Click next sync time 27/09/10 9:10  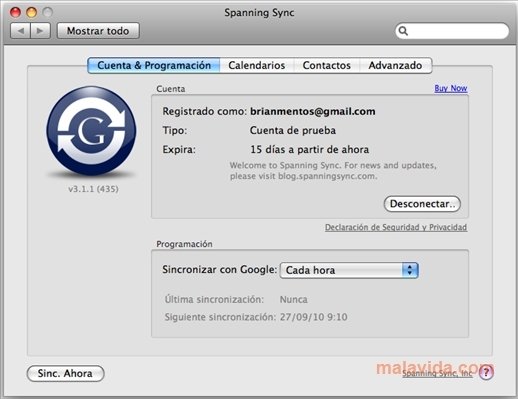point(314,317)
